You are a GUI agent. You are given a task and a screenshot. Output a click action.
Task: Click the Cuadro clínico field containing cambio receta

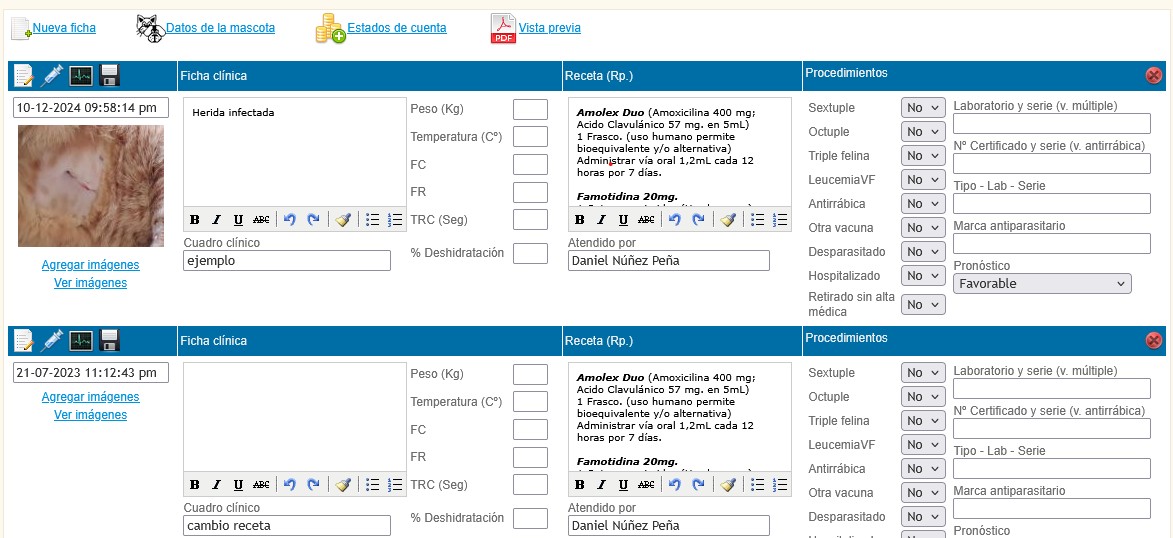287,525
